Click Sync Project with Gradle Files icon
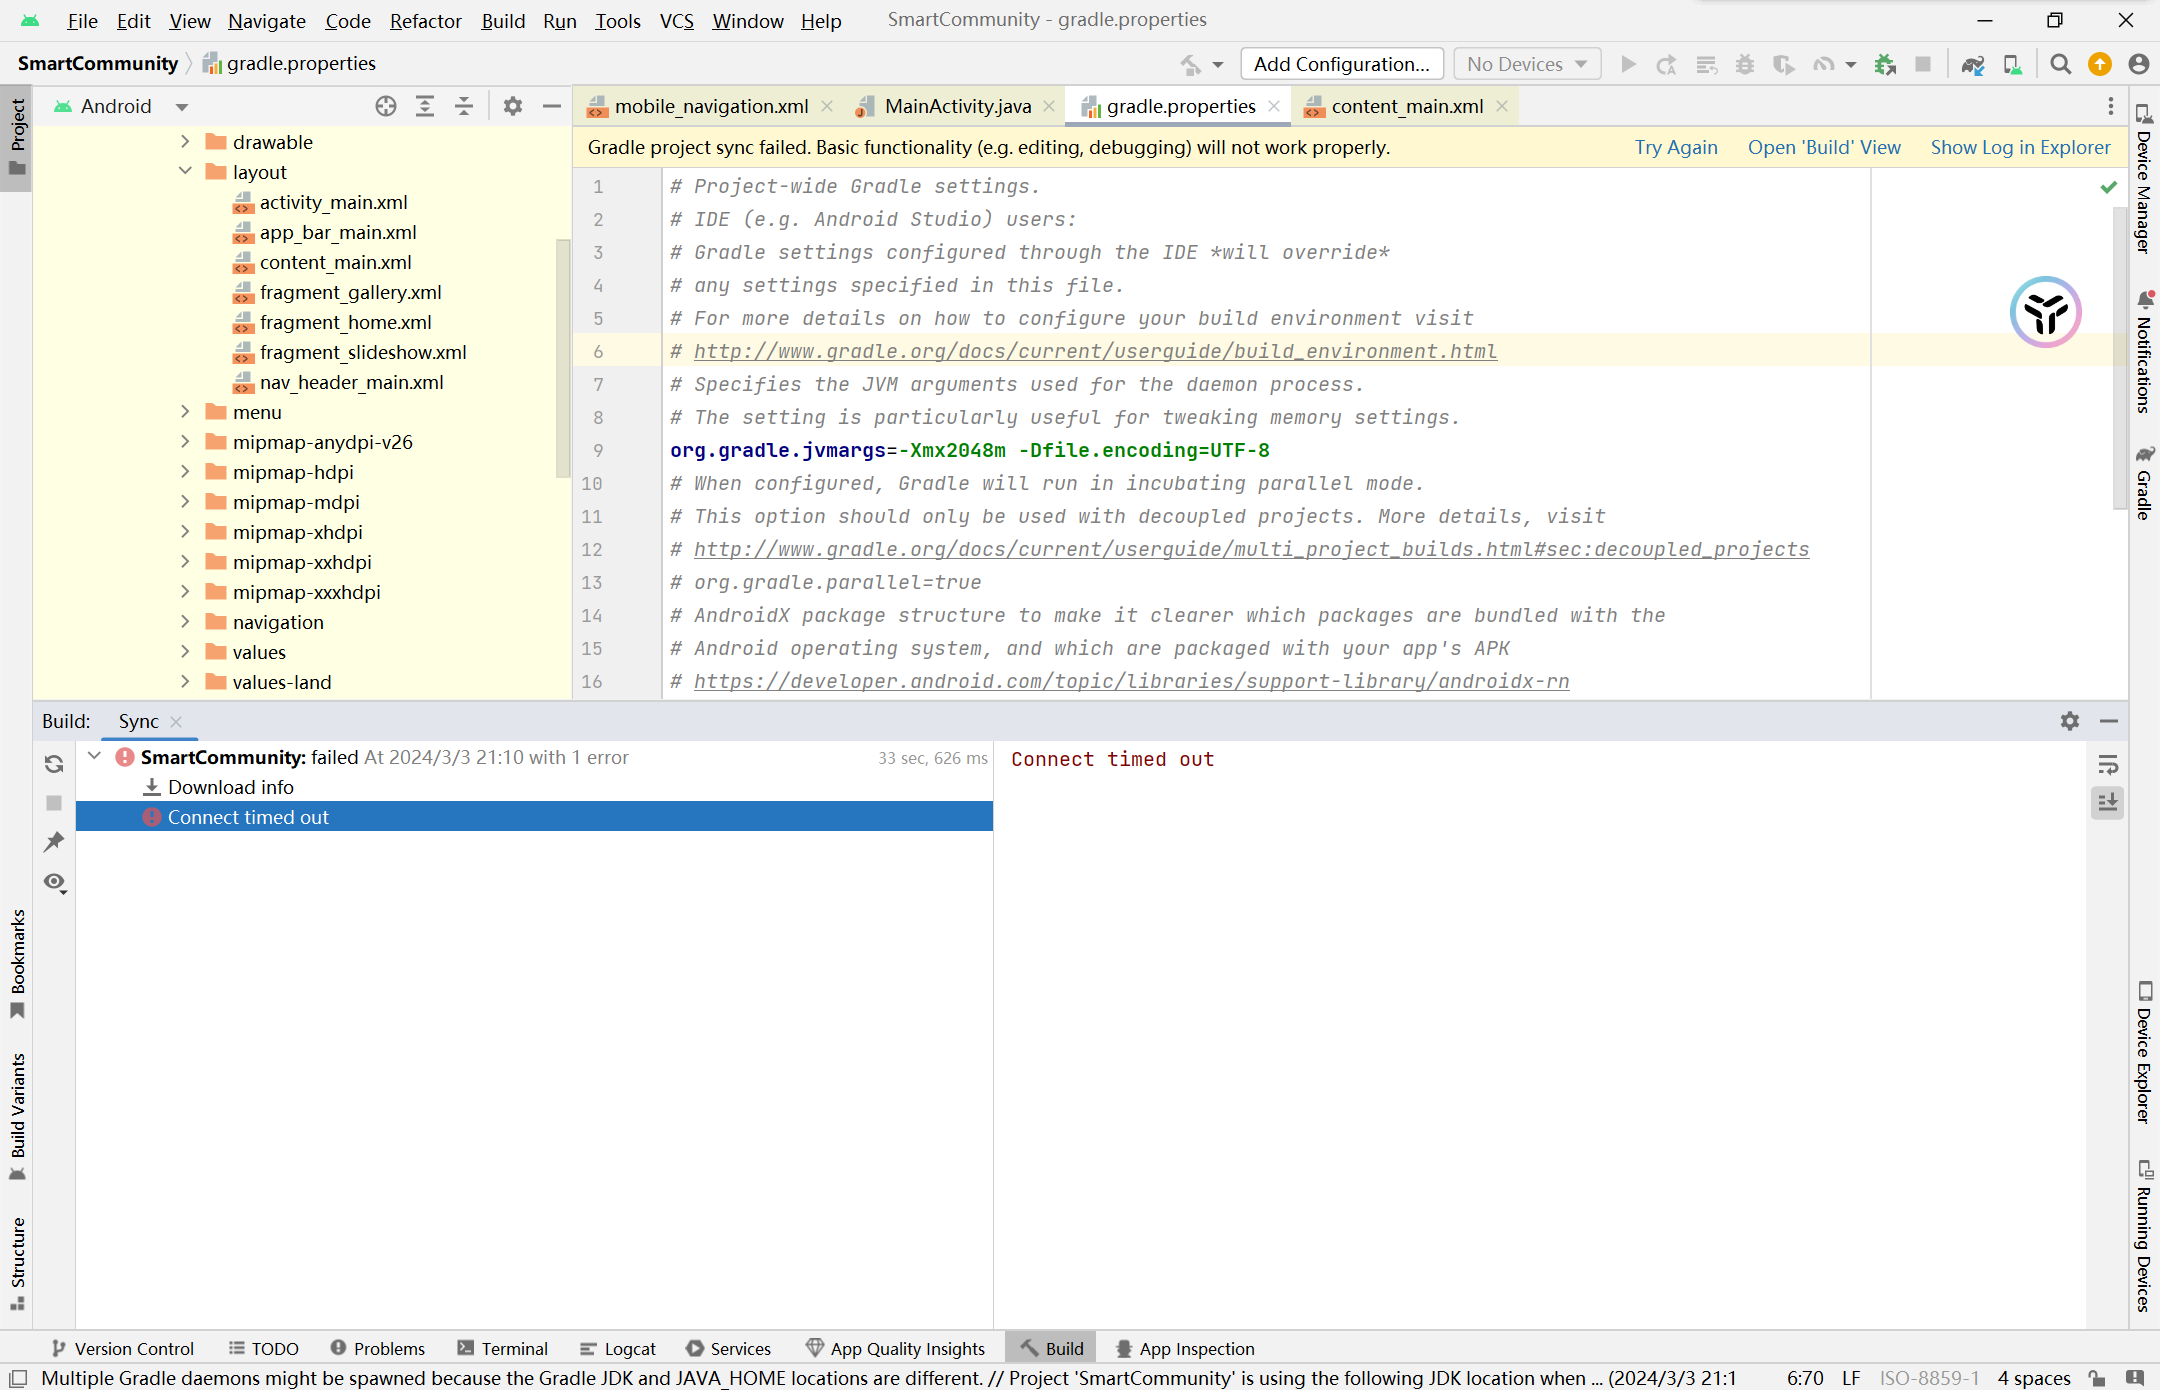This screenshot has height=1390, width=2160. (x=1972, y=64)
